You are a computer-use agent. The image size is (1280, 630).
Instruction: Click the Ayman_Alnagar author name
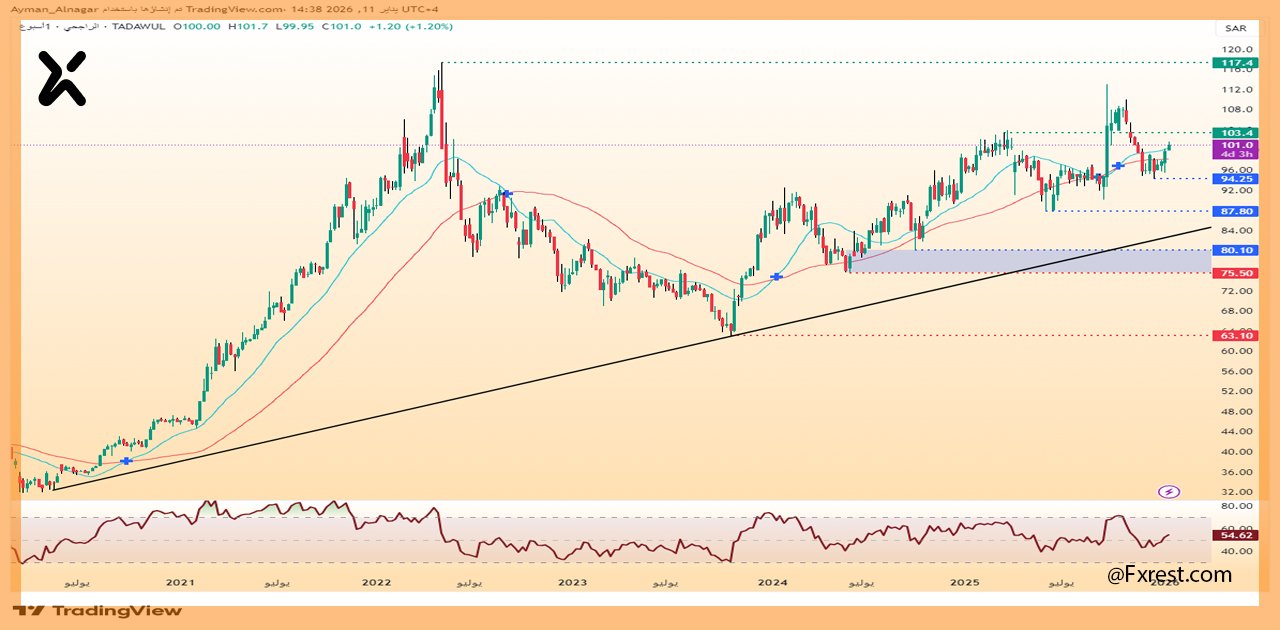coord(49,7)
